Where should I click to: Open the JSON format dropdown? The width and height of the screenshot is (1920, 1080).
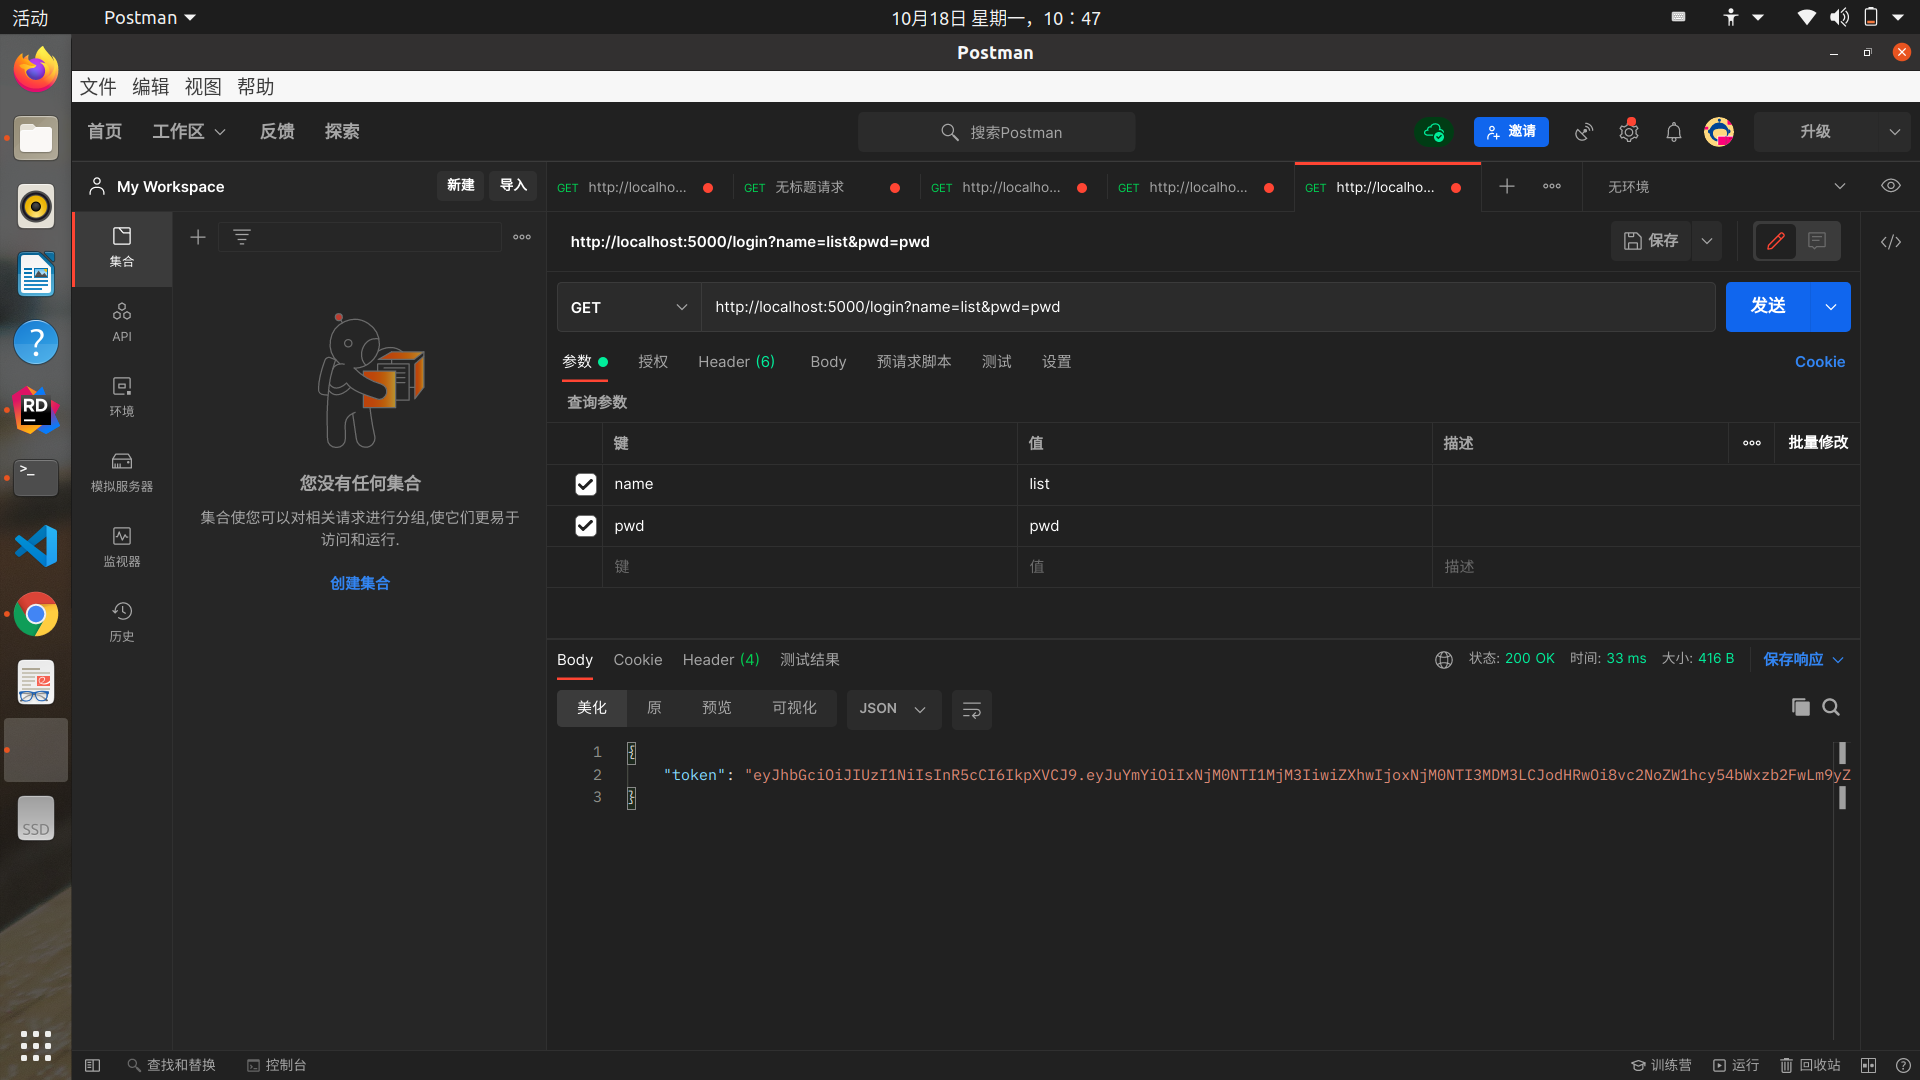pyautogui.click(x=894, y=709)
